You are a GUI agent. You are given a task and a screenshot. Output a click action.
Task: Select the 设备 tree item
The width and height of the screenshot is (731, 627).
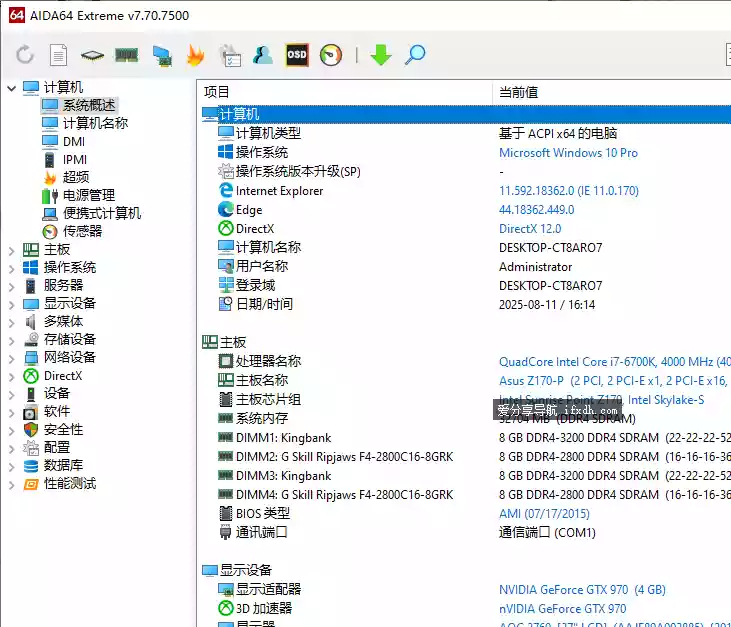47,393
